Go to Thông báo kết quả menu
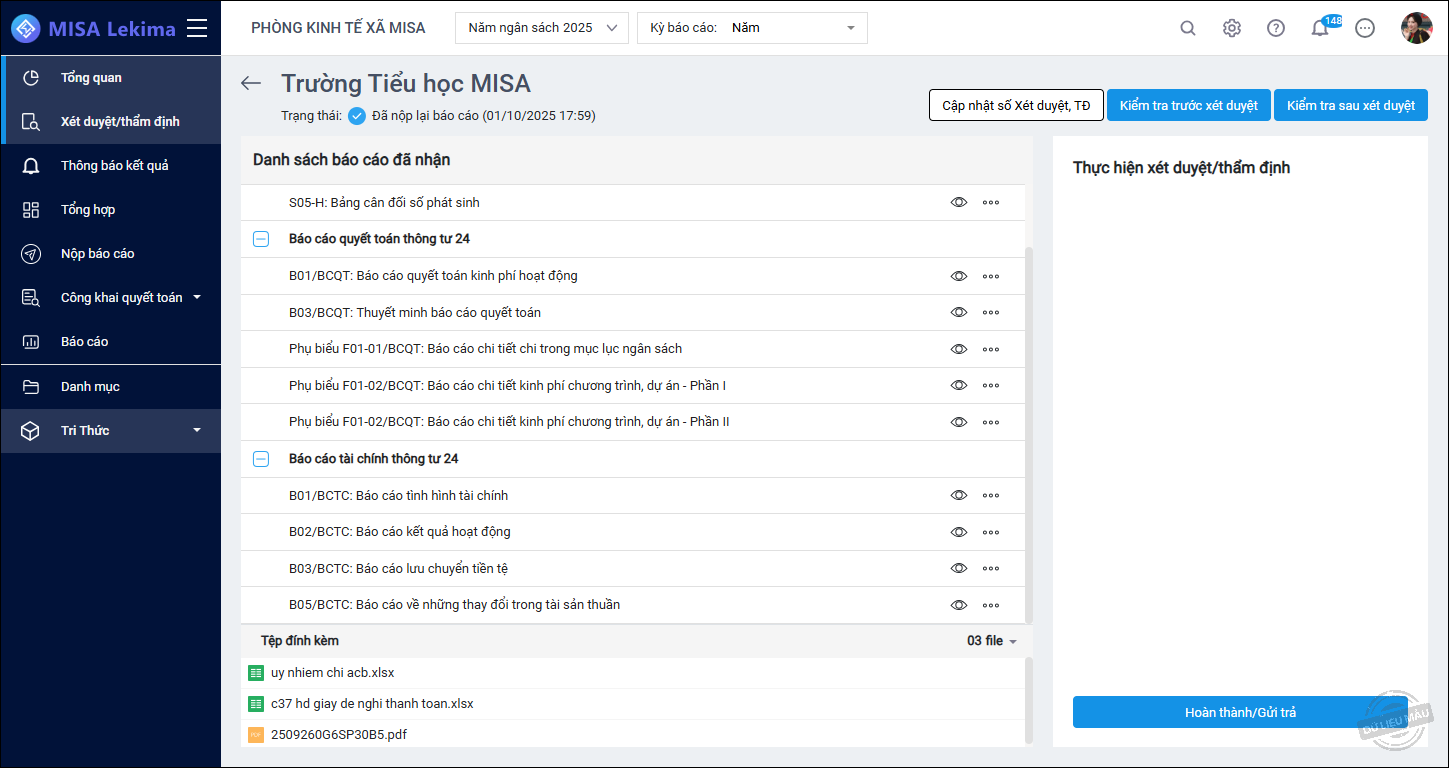 (x=114, y=166)
